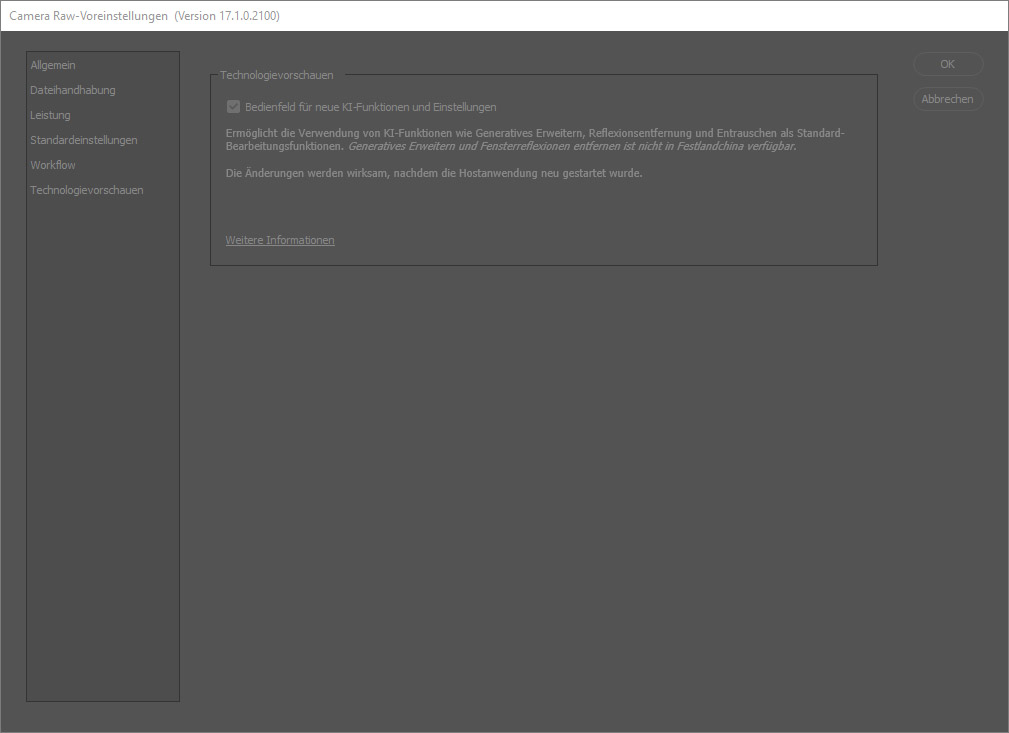The image size is (1009, 733).
Task: Open the Allgemein preferences section
Action: coord(53,65)
